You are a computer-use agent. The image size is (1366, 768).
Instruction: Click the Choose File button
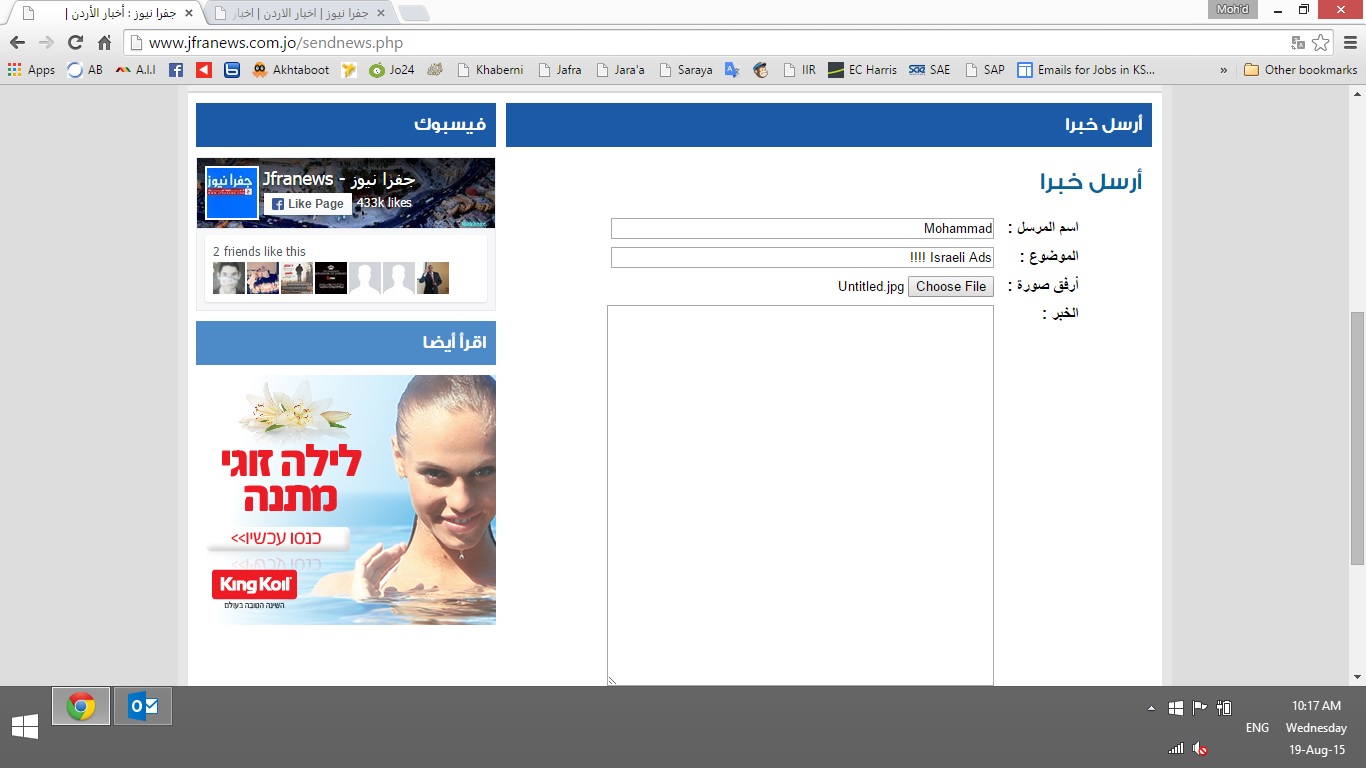(951, 287)
